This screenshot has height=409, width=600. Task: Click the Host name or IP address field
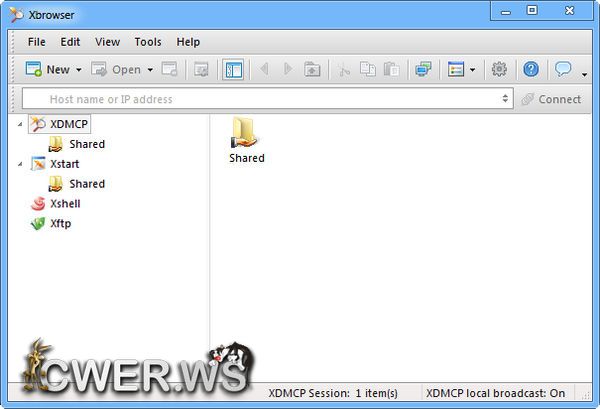[260, 99]
